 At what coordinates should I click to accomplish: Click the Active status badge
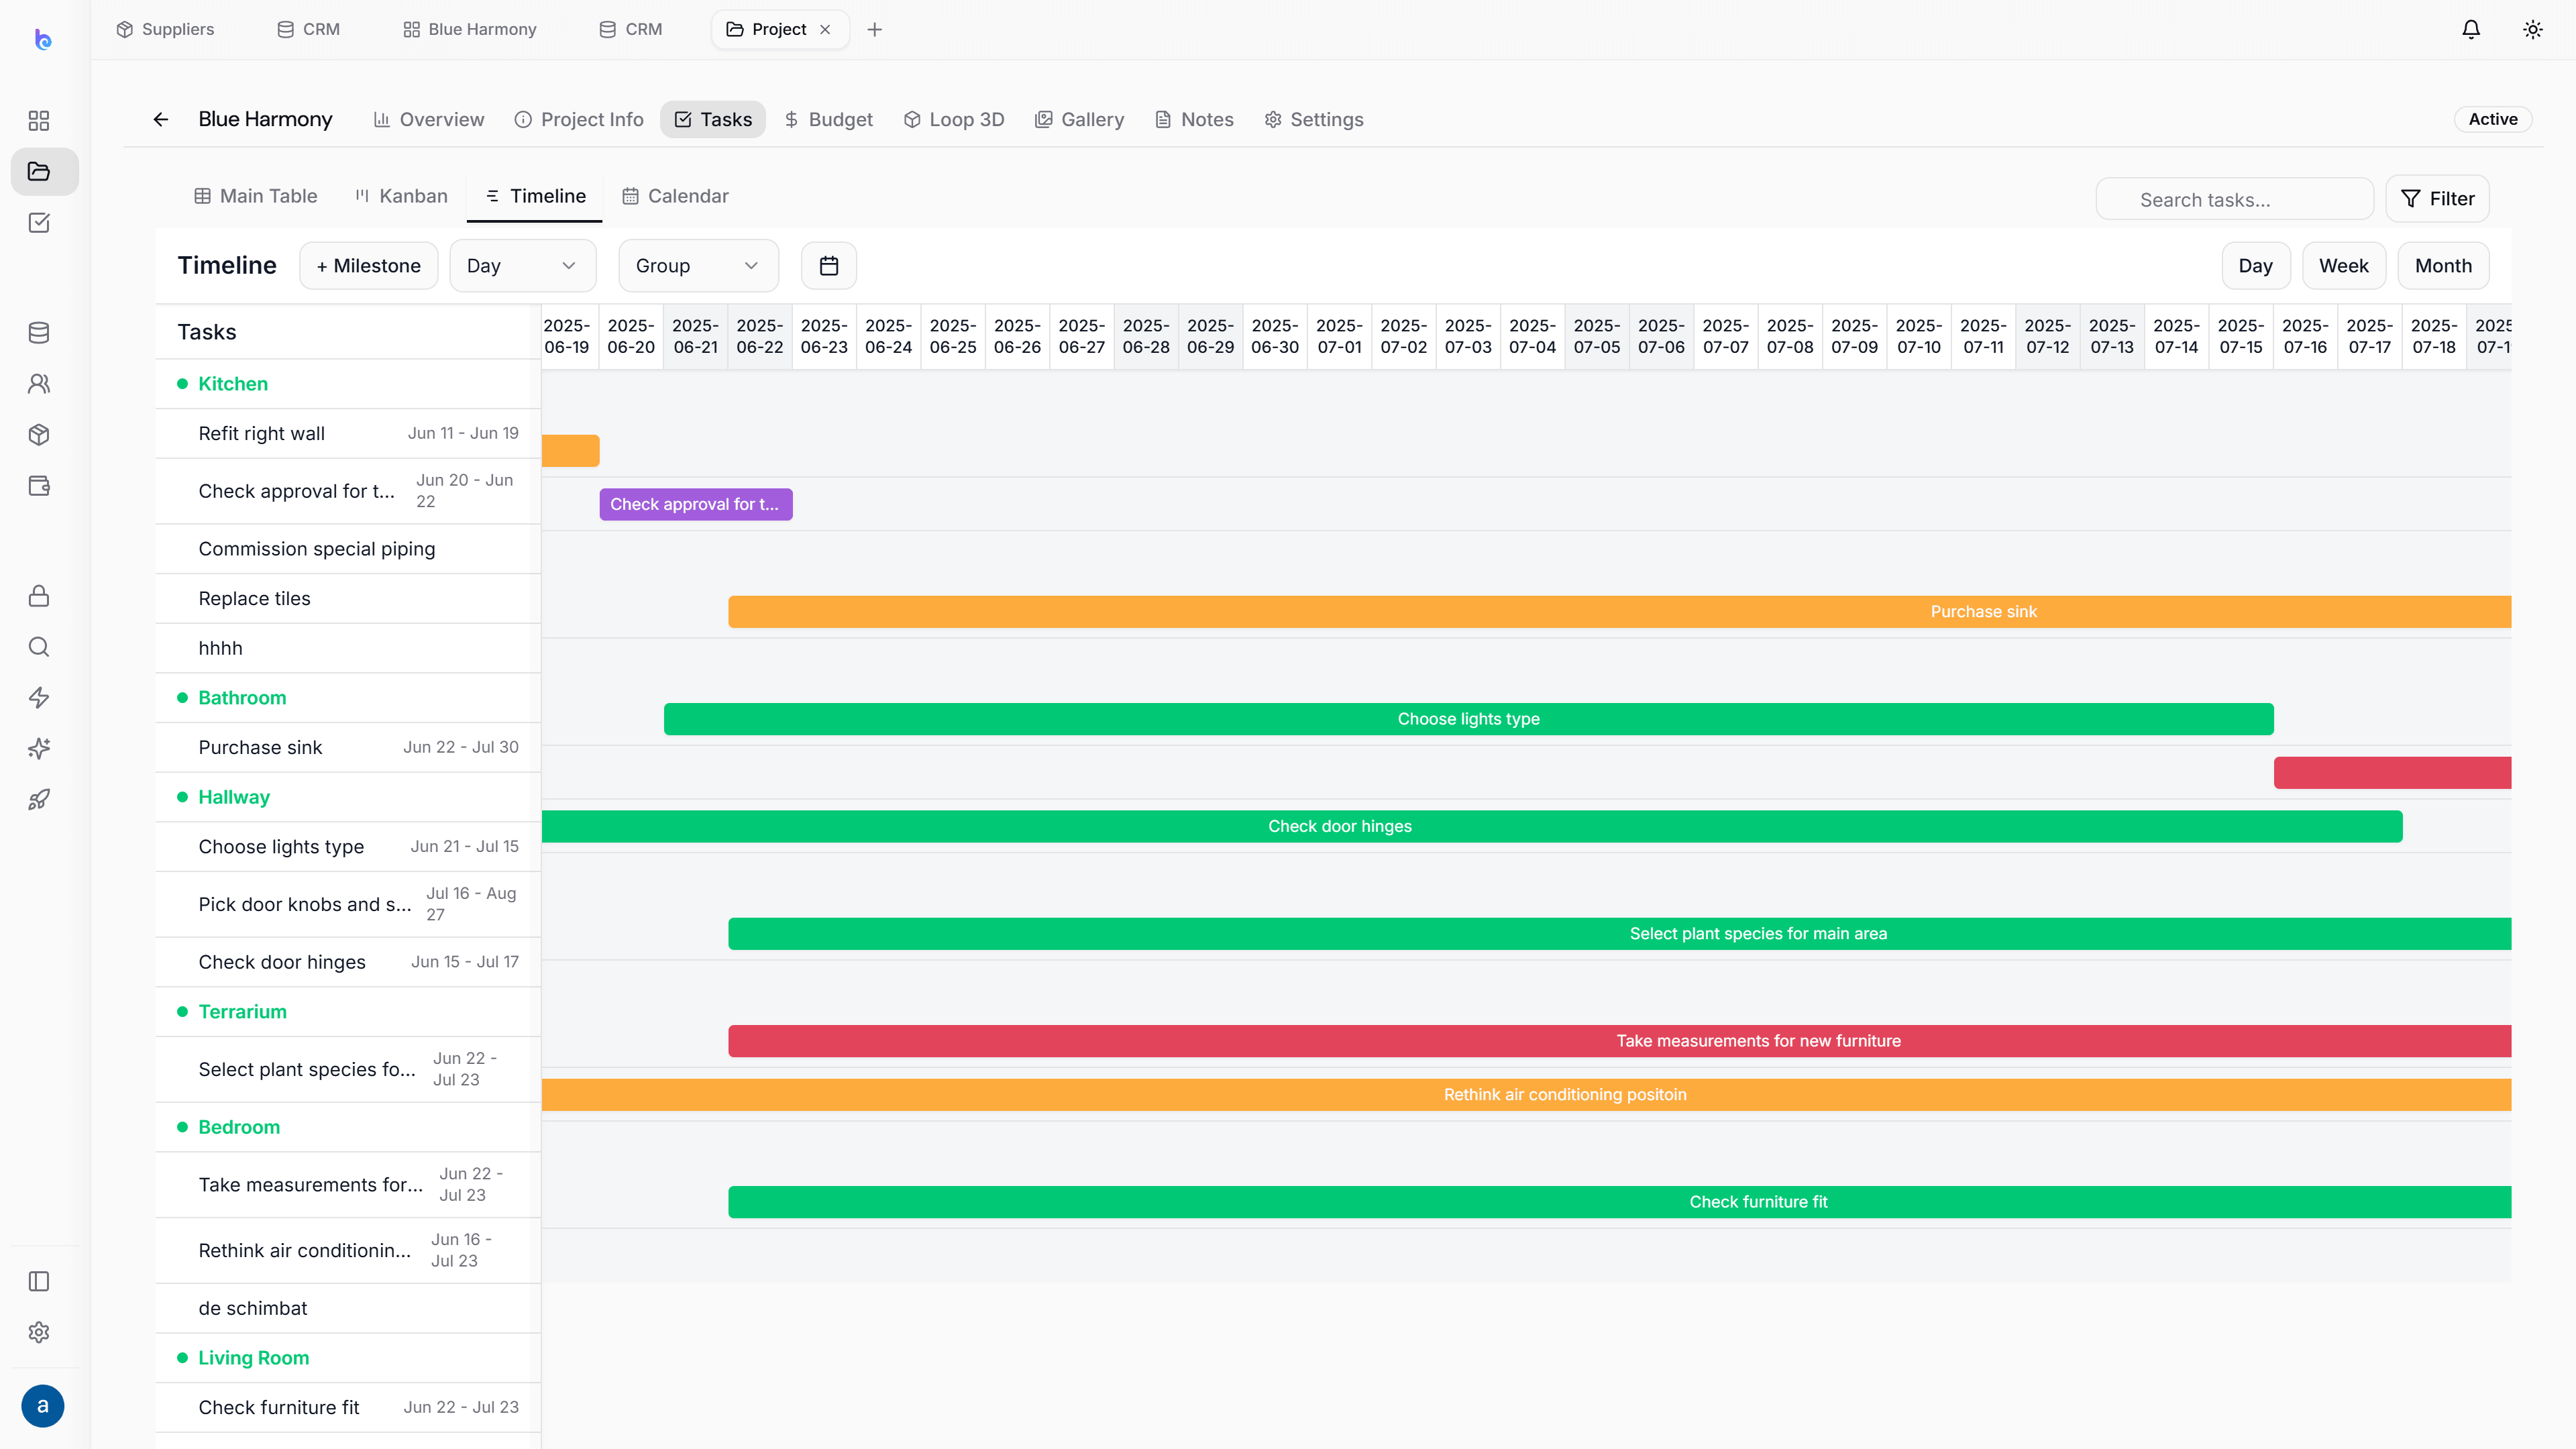click(2493, 120)
